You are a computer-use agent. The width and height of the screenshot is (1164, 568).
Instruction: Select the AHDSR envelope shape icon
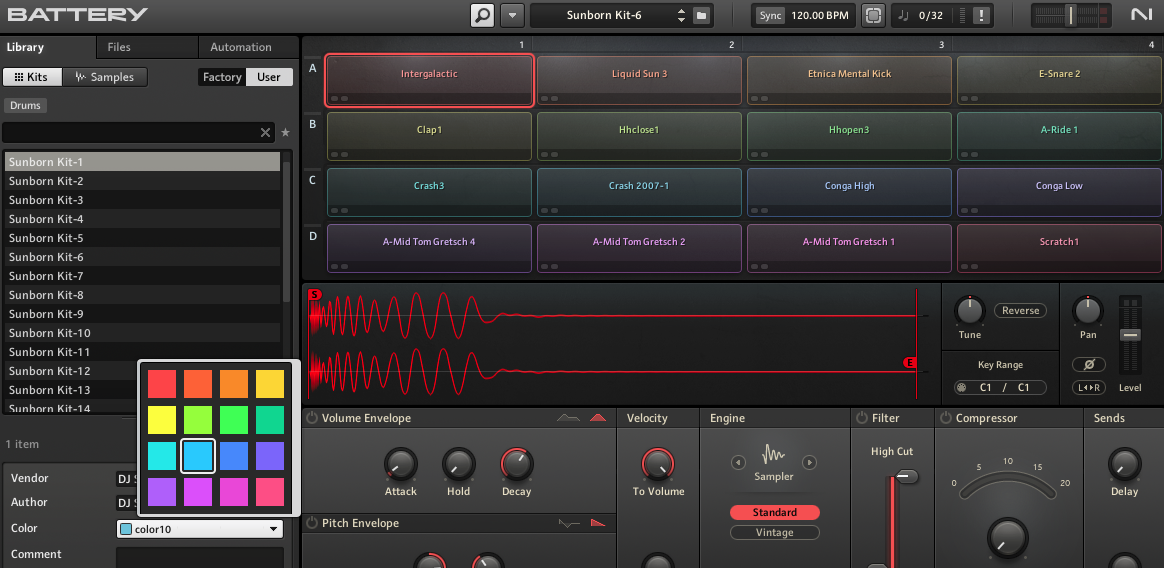tap(568, 418)
